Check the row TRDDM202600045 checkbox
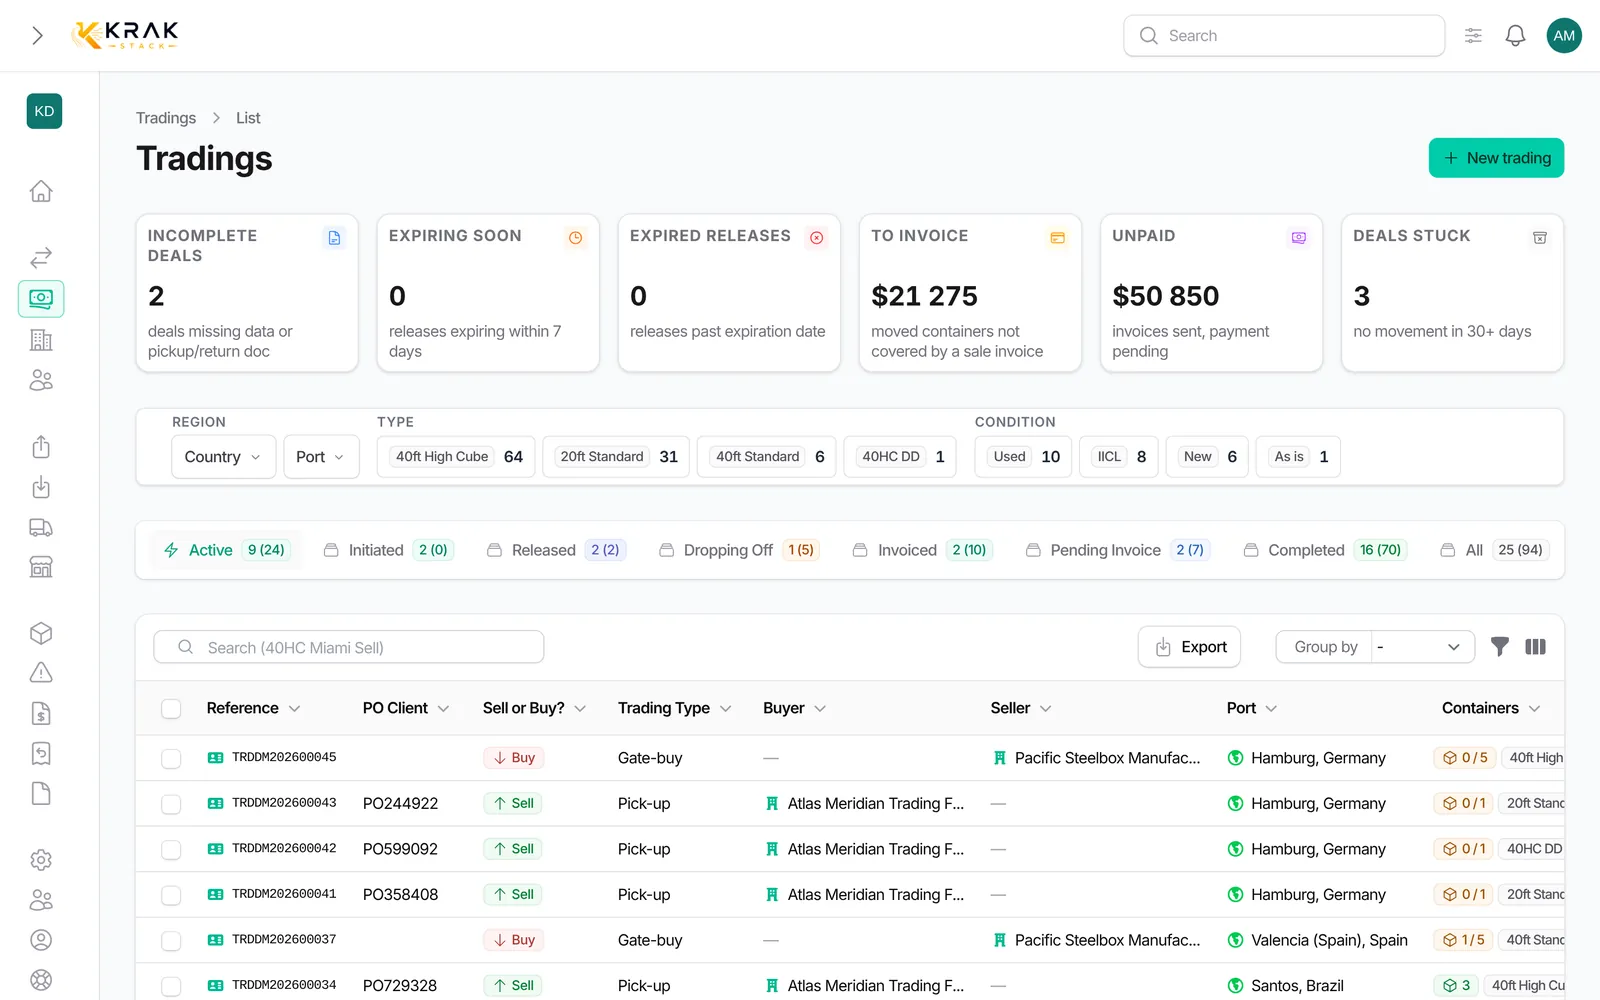This screenshot has width=1600, height=1000. (171, 758)
